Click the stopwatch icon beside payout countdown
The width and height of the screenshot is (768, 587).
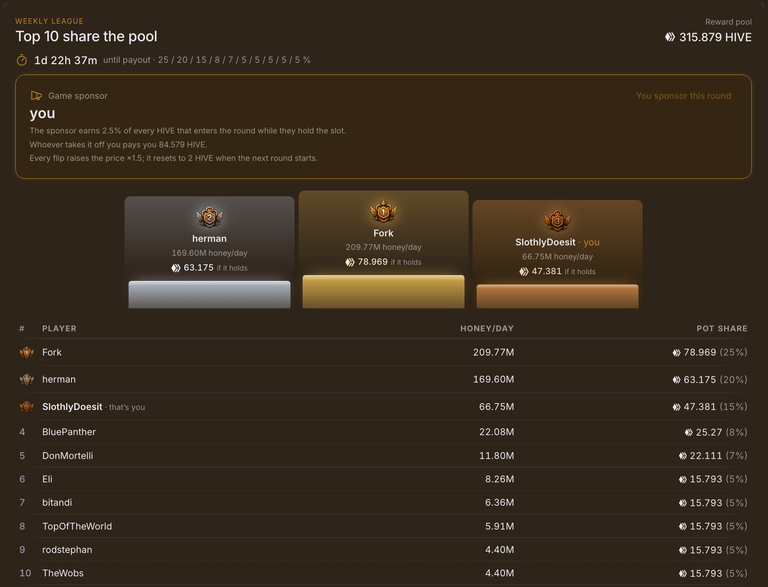(22, 60)
